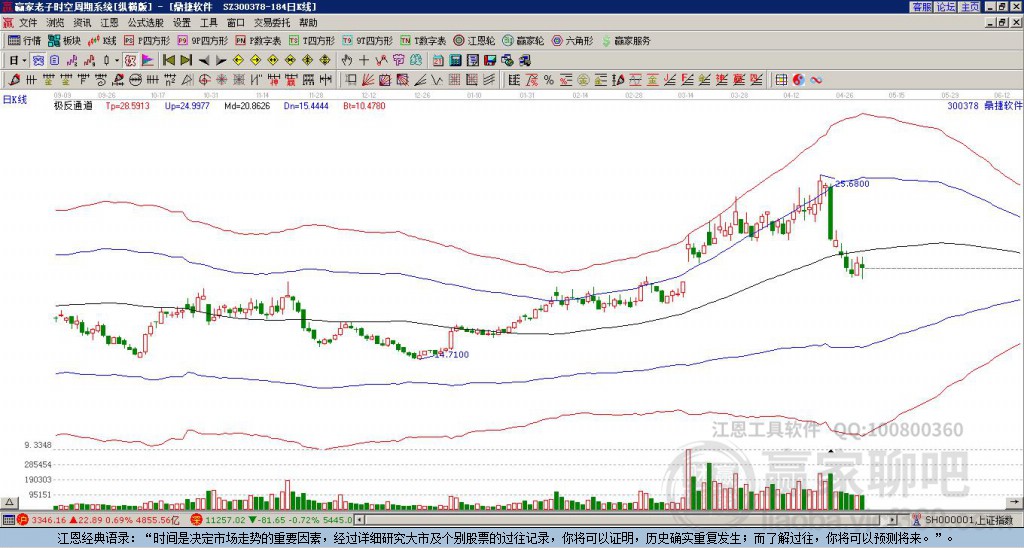The width and height of the screenshot is (1024, 548).
Task: Click the infinity loop icon
Action: [x=816, y=80]
